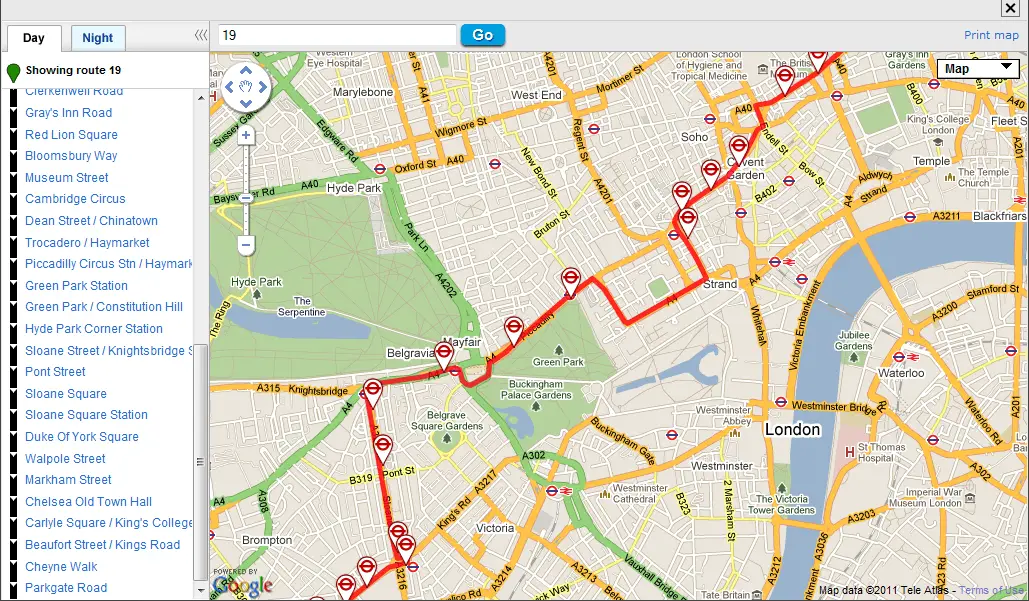
Task: Zoom out with the minus button
Action: tap(245, 245)
